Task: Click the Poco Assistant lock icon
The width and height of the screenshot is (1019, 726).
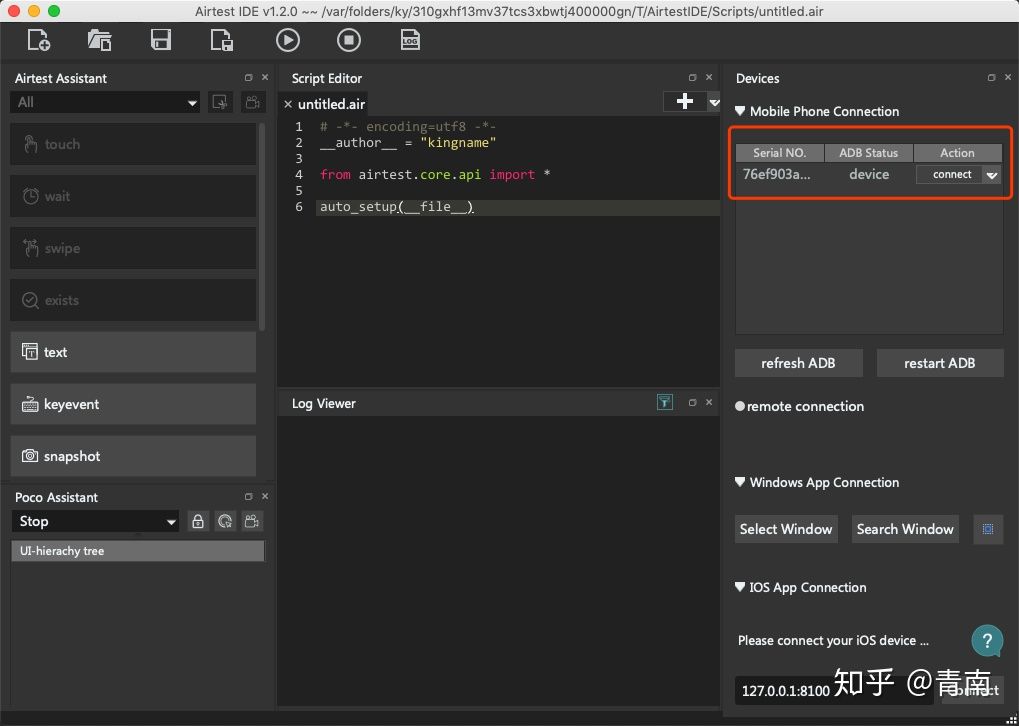Action: tap(198, 521)
